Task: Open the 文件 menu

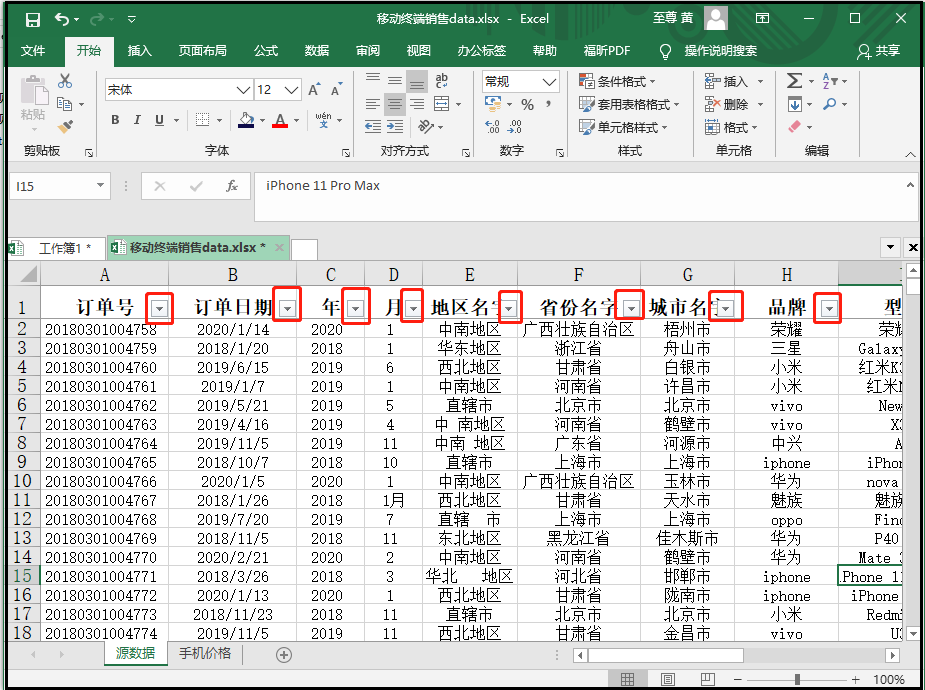Action: point(33,51)
